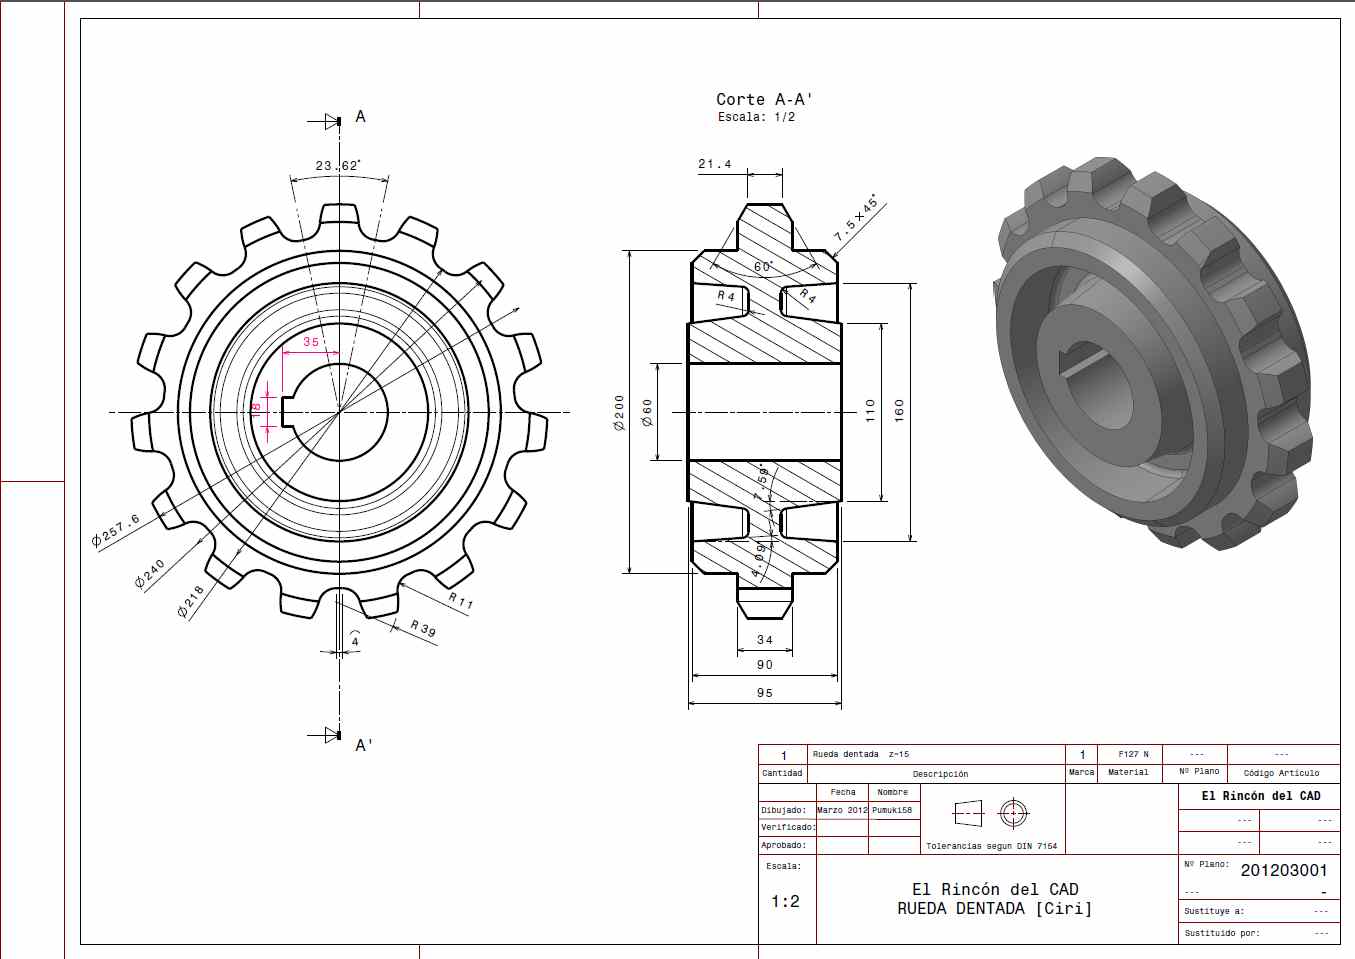Select the 95 overall width dimension

765,693
